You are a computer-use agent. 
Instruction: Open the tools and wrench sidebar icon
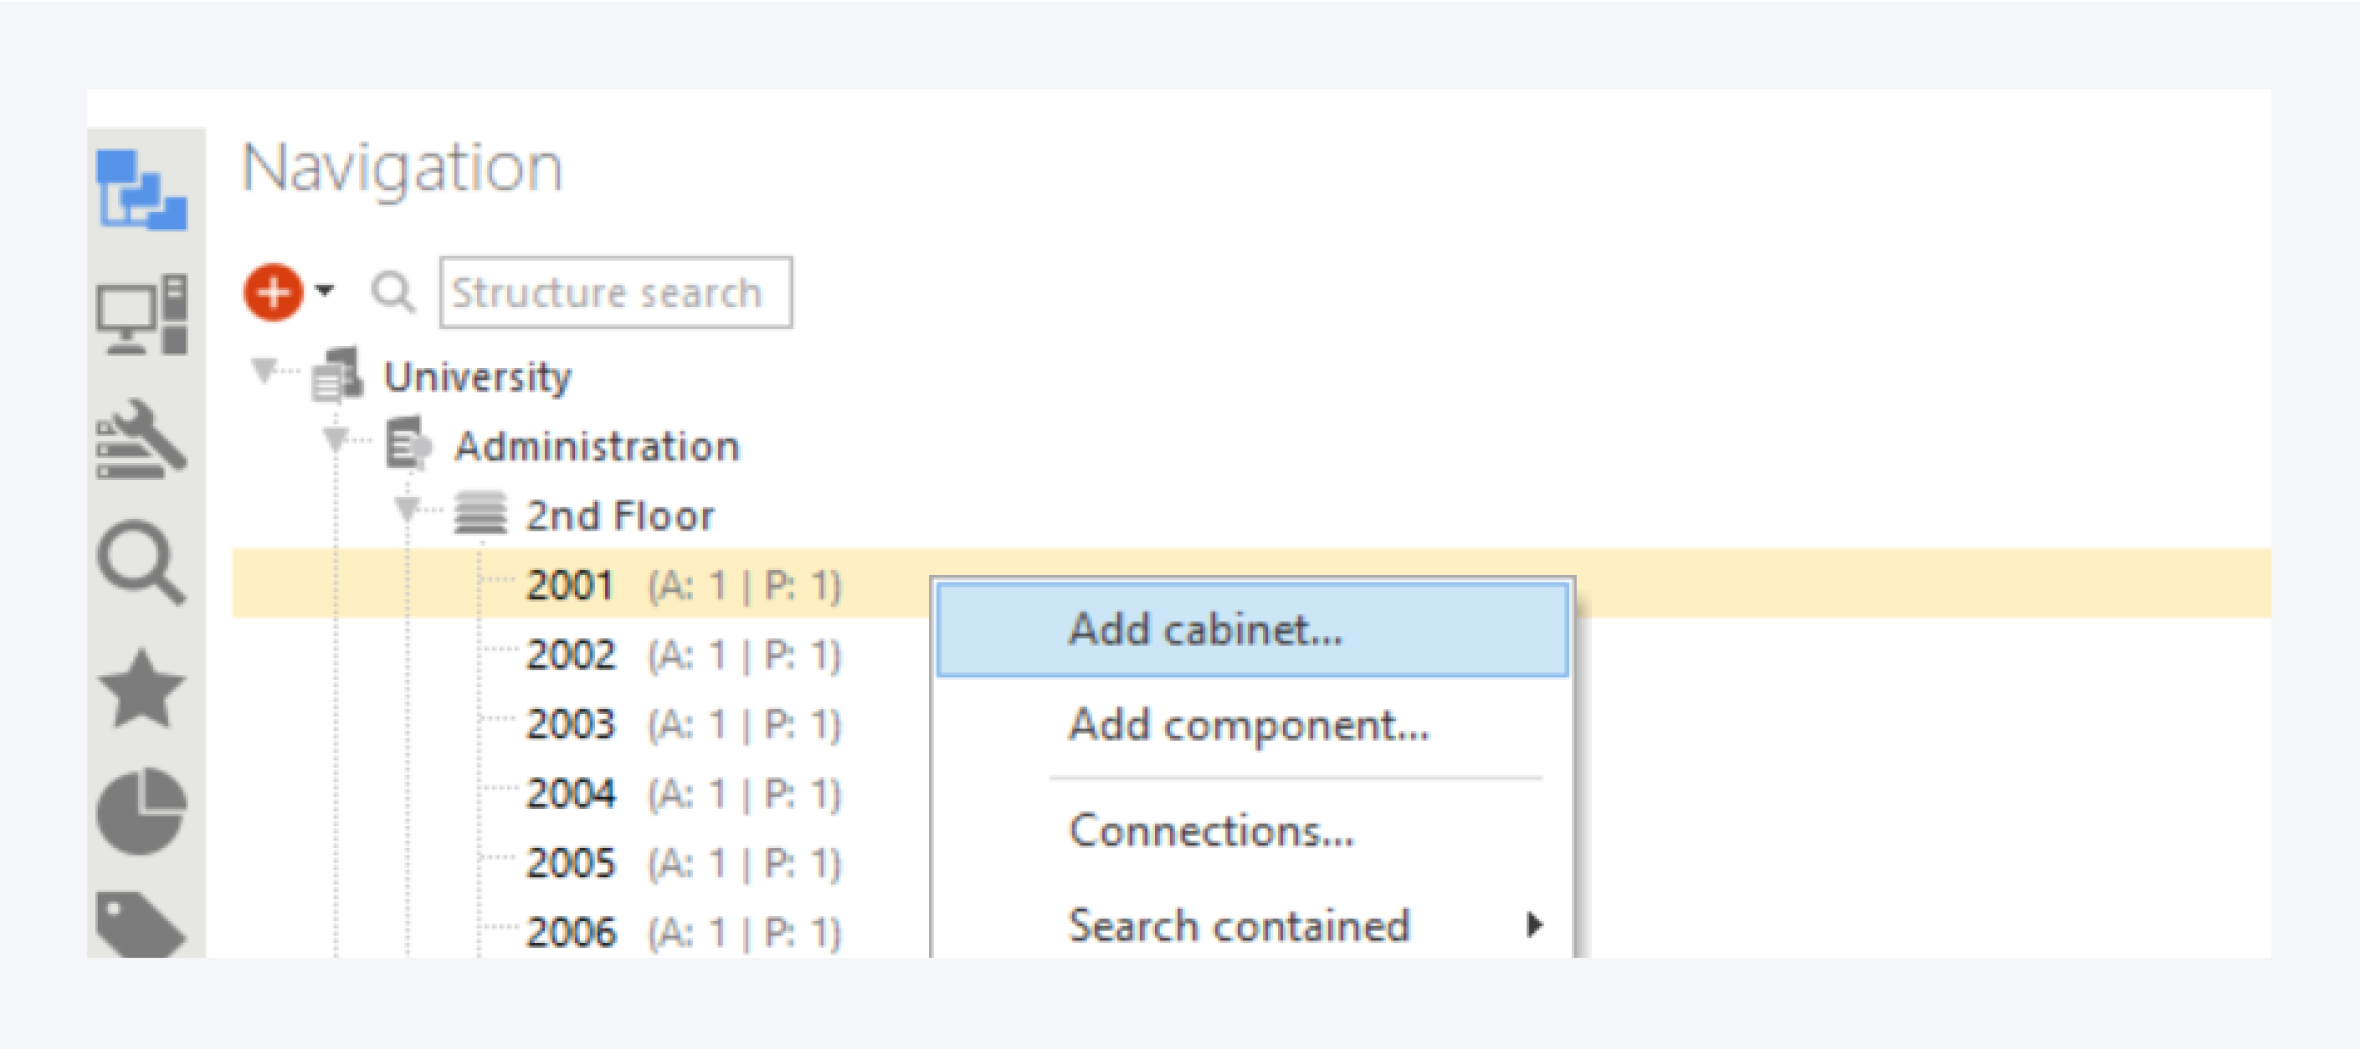(x=142, y=440)
